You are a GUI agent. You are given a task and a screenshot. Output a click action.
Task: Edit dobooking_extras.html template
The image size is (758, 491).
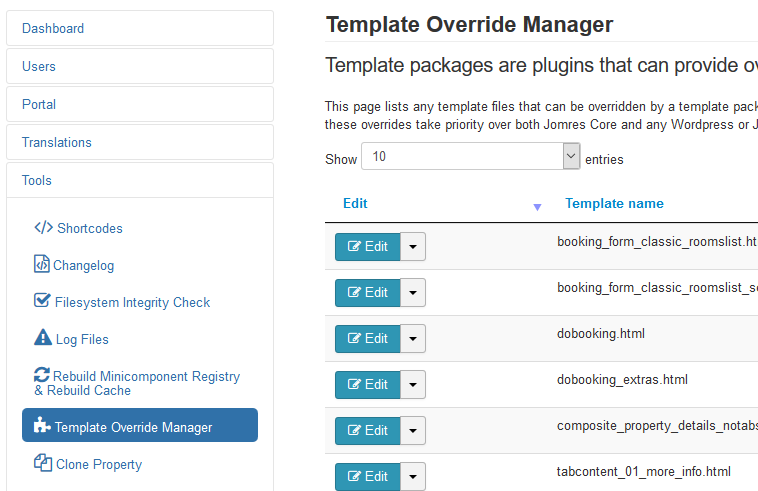point(368,384)
